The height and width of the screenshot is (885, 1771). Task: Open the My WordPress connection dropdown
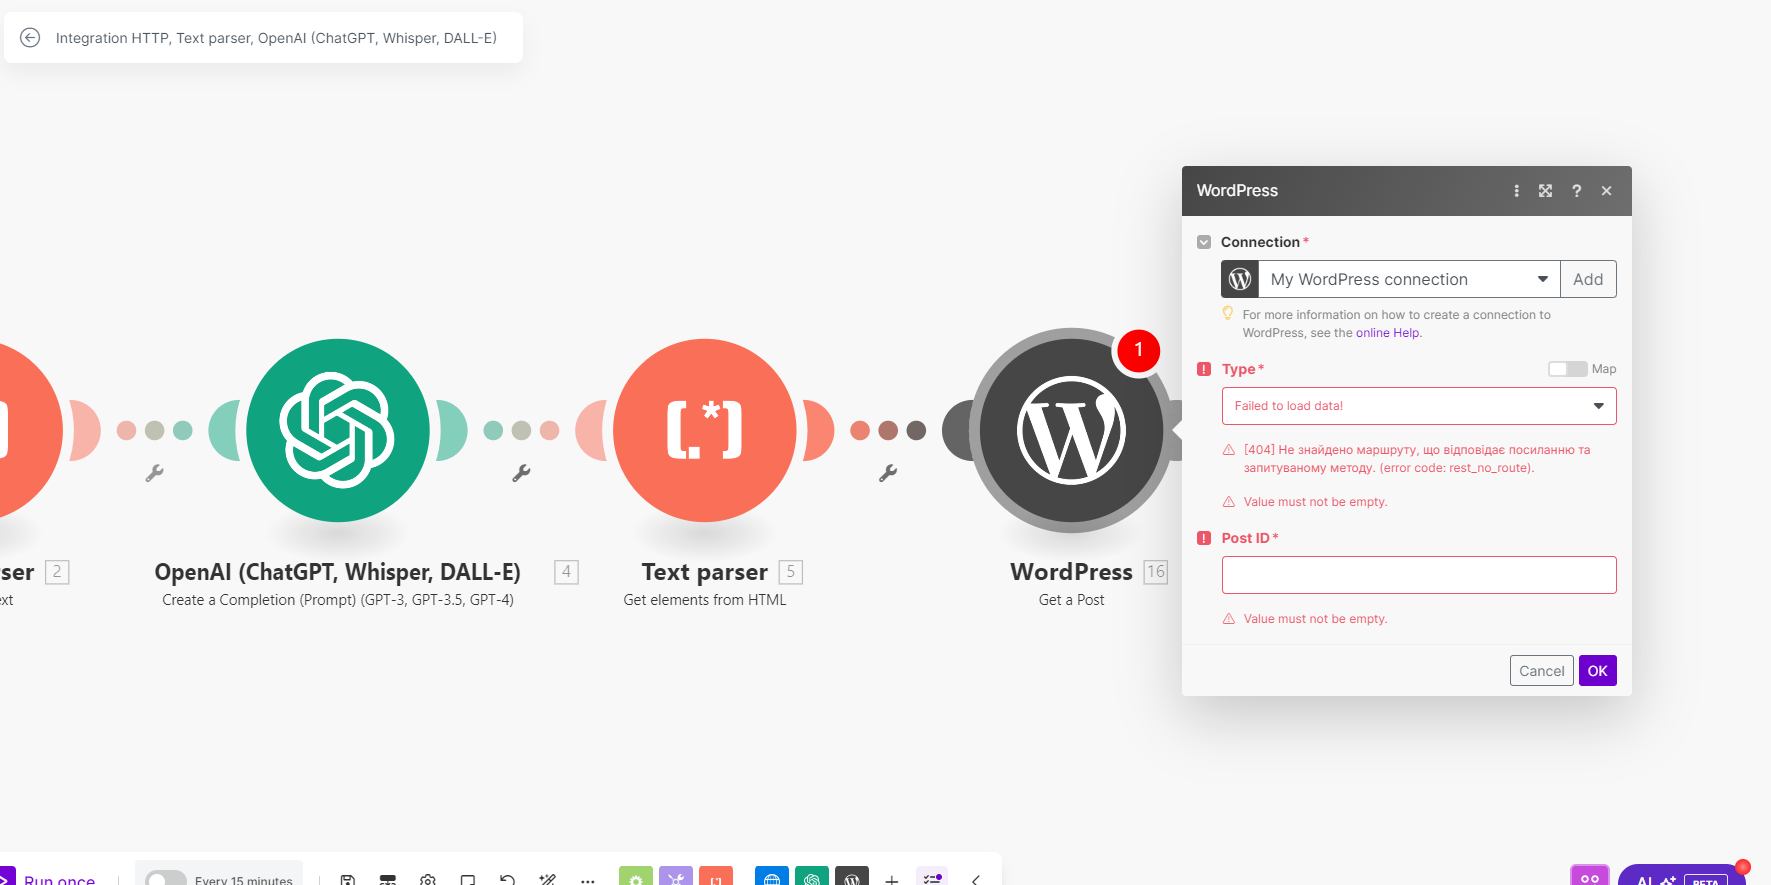pos(1409,279)
